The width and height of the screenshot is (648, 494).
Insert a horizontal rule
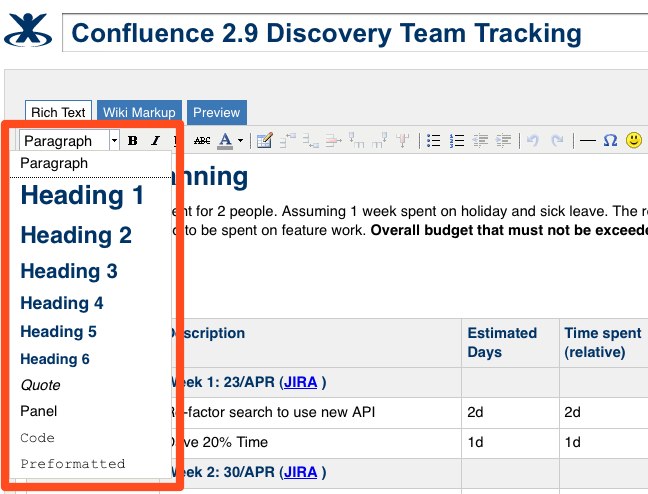[588, 141]
